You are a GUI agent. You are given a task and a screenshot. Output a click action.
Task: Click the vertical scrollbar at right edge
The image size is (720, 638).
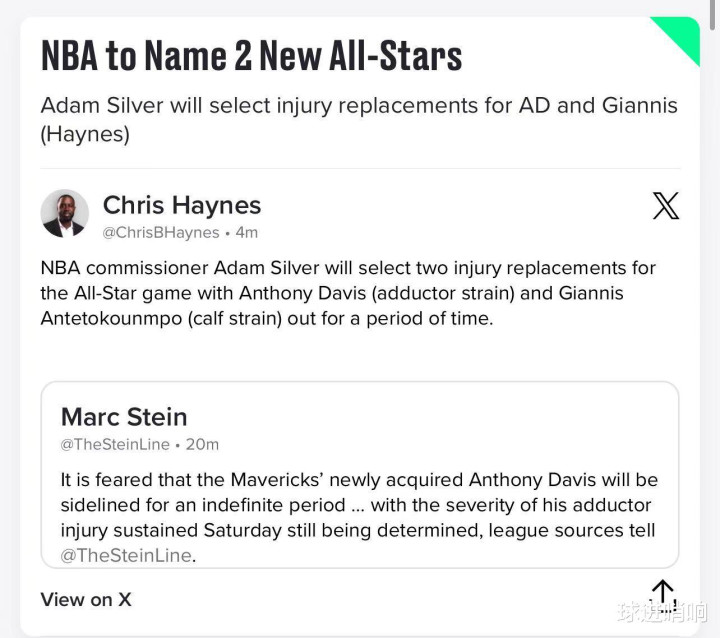tap(714, 15)
